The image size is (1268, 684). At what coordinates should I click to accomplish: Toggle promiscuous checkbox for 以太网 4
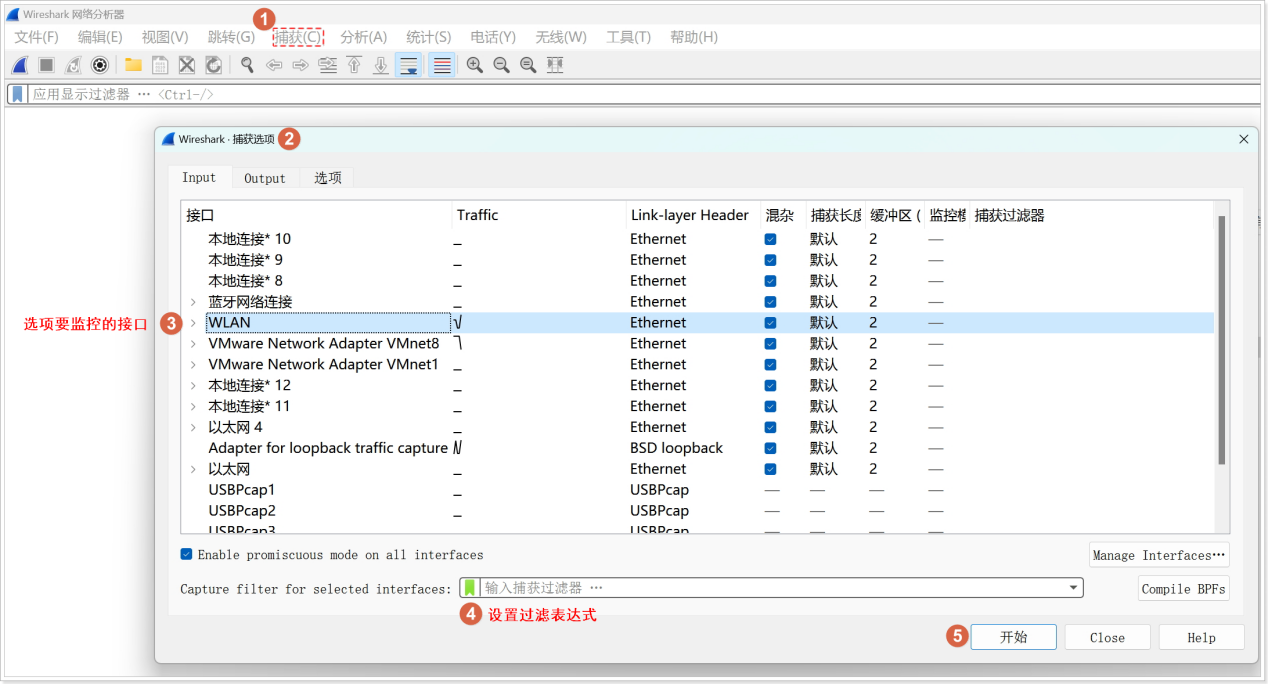tap(770, 427)
